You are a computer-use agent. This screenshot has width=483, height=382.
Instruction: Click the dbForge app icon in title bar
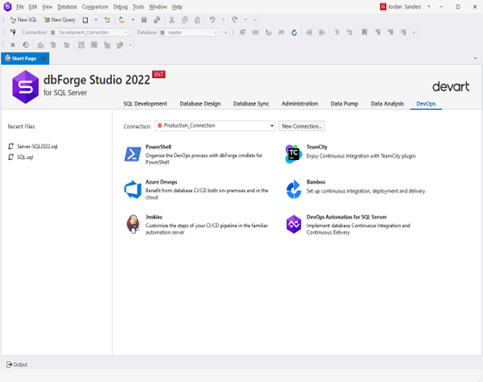click(7, 6)
